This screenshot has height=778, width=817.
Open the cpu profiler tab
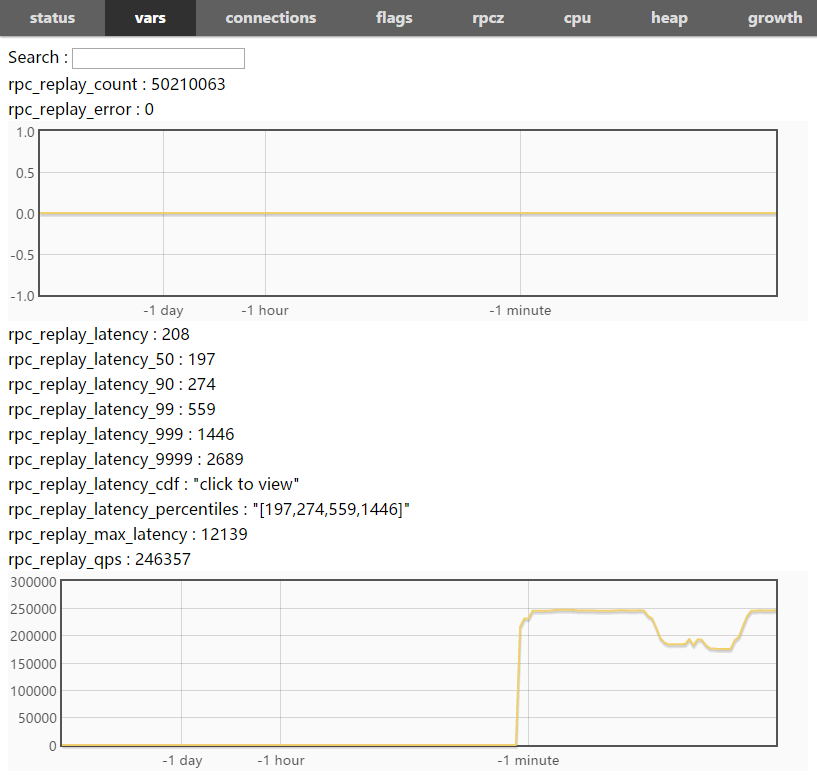[577, 18]
